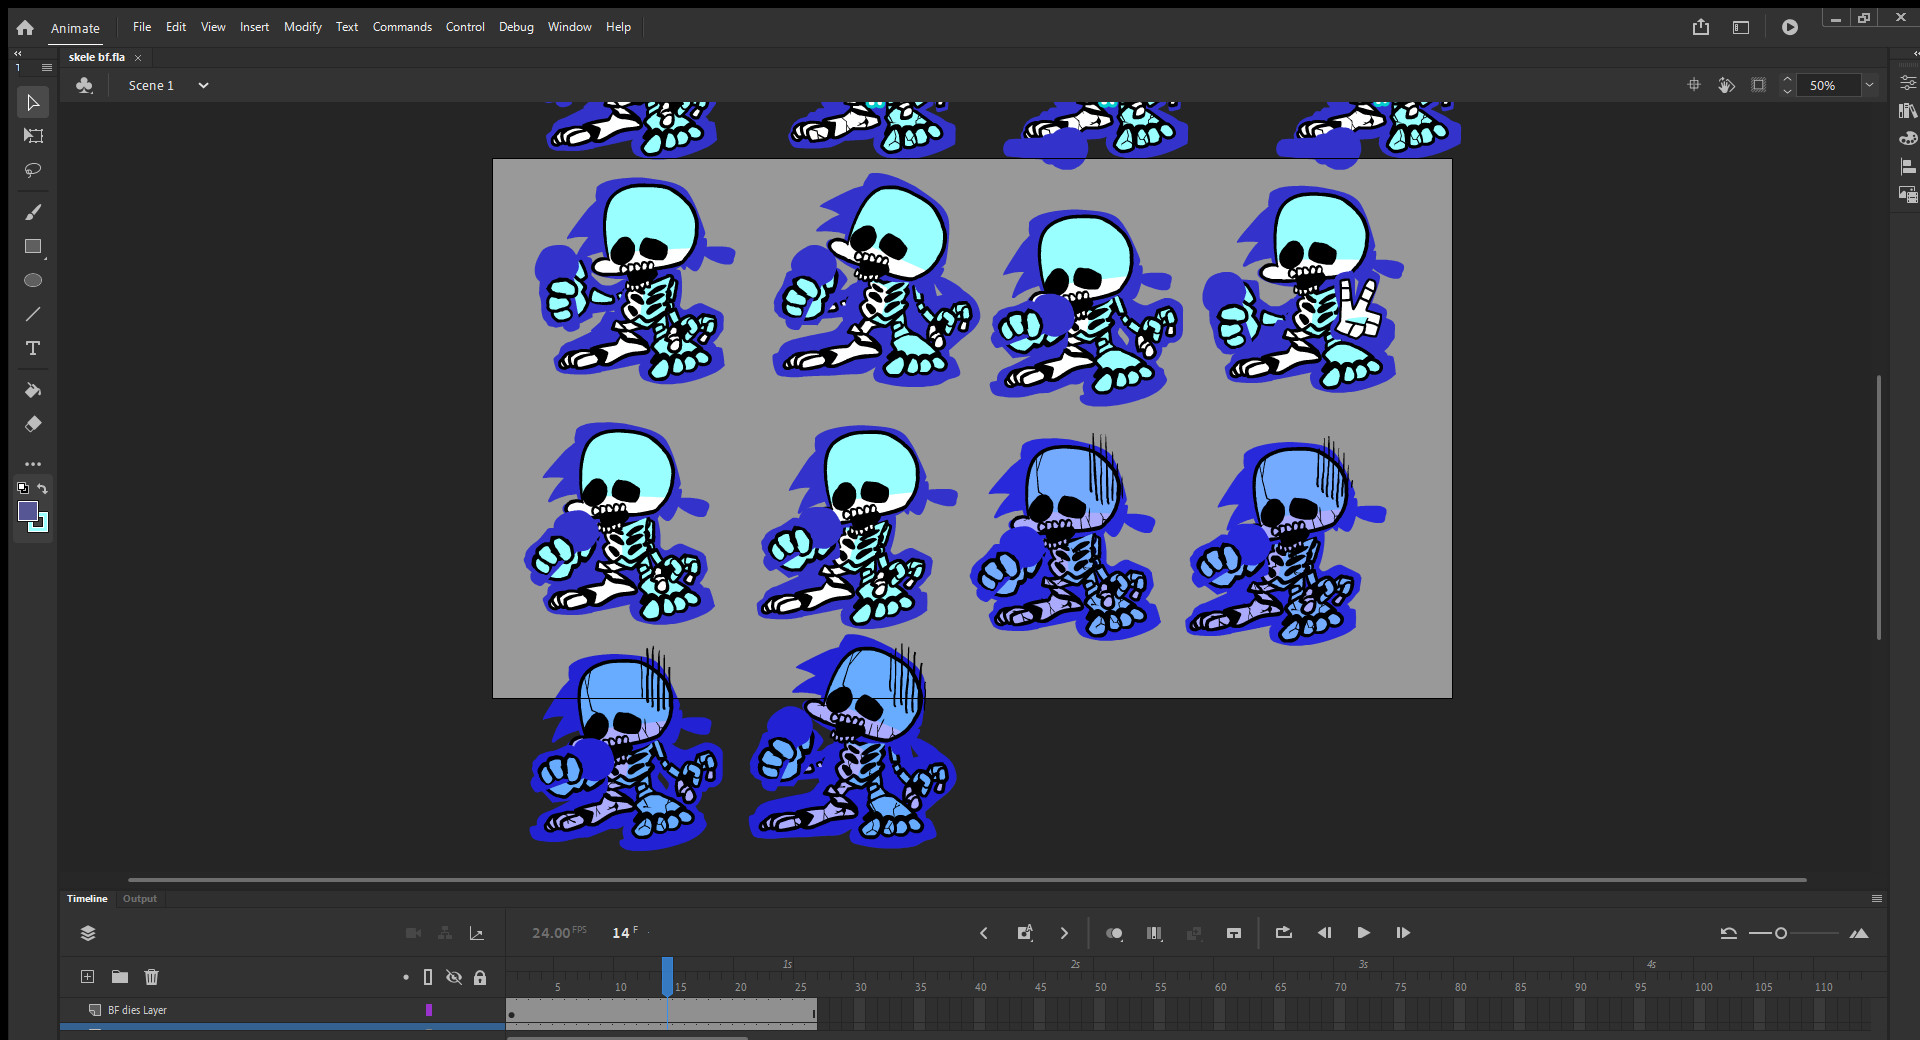Toggle Onion Skin in timeline
This screenshot has width=1920, height=1040.
click(x=1114, y=933)
